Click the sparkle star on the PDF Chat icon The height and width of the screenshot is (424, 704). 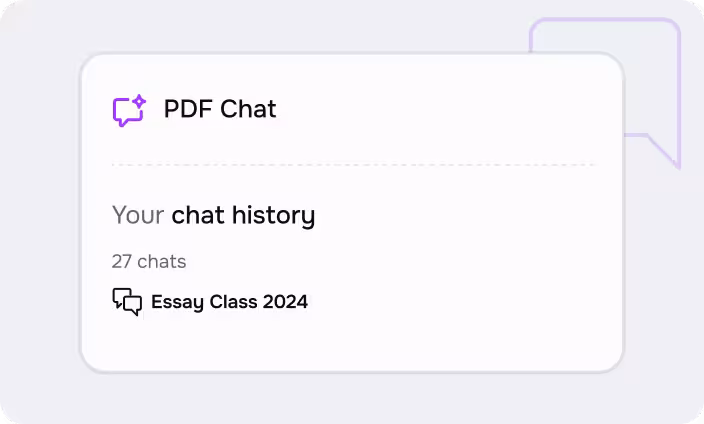point(139,101)
